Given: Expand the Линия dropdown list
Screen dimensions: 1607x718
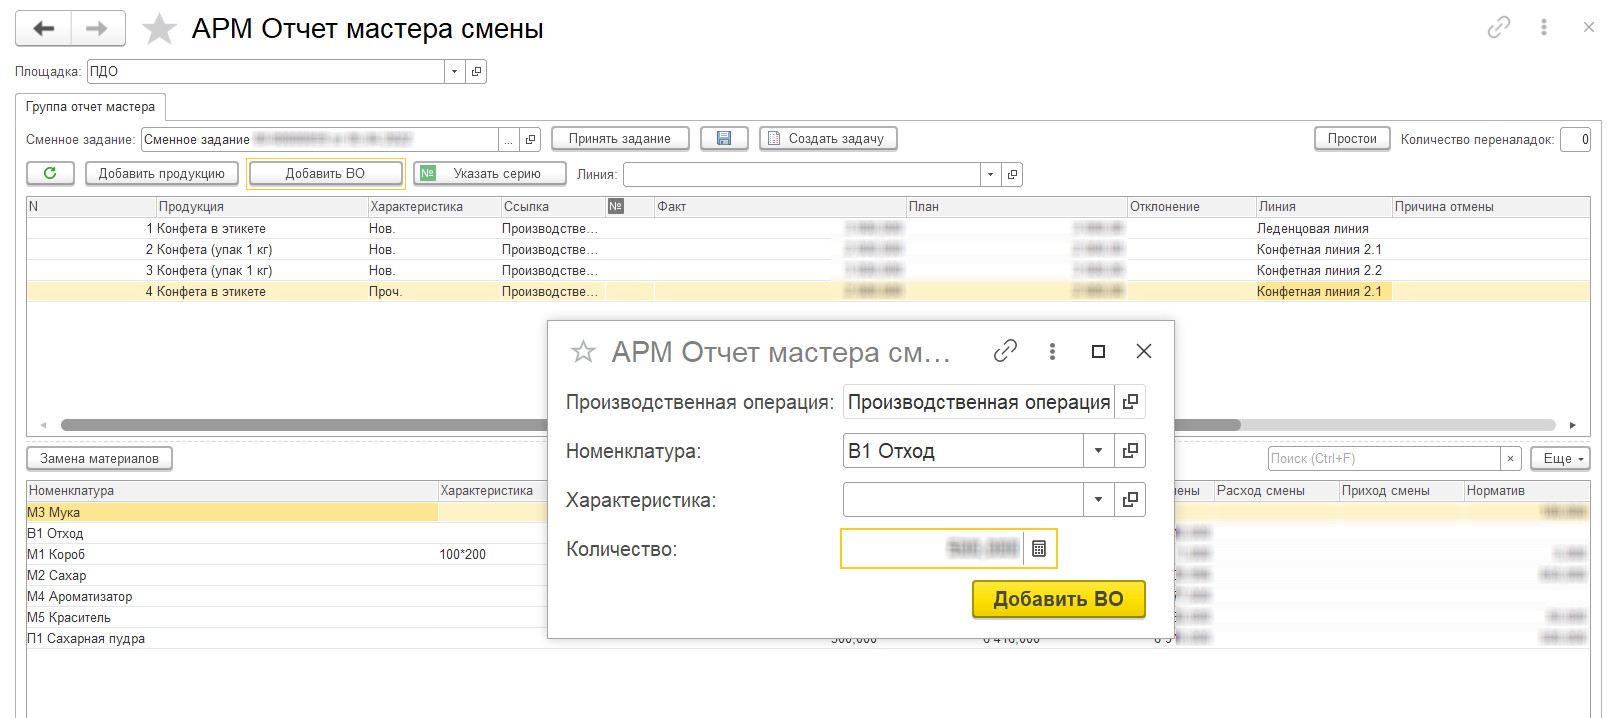Looking at the screenshot, I should [x=990, y=175].
